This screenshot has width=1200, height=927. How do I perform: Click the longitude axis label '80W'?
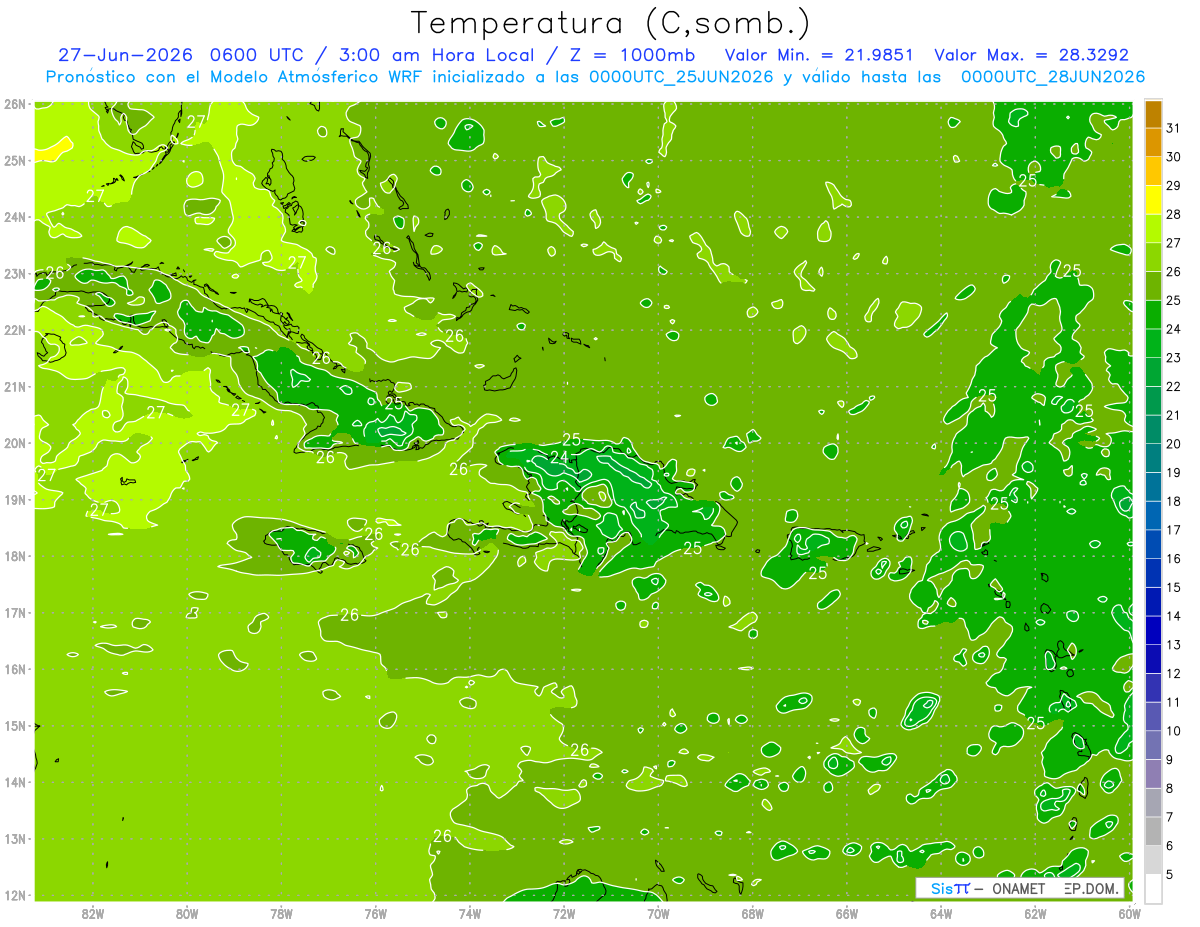[187, 912]
